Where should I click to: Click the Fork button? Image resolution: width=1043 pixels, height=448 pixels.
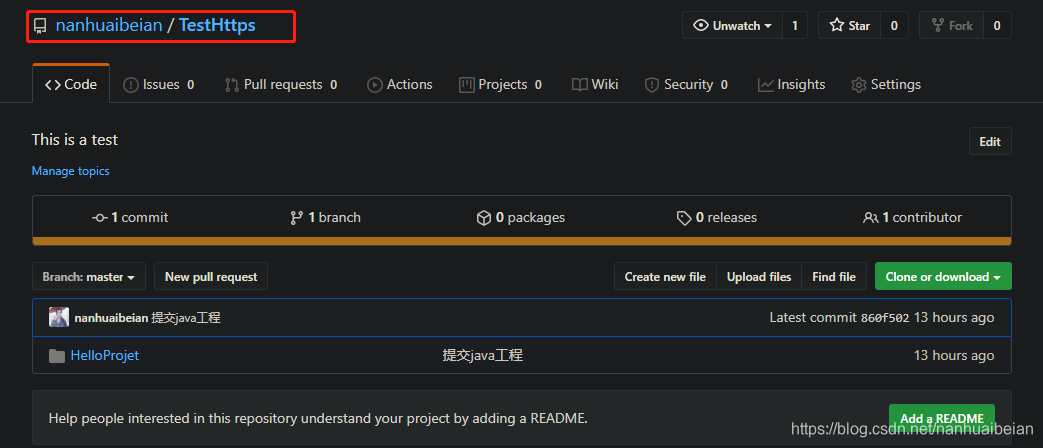point(951,25)
